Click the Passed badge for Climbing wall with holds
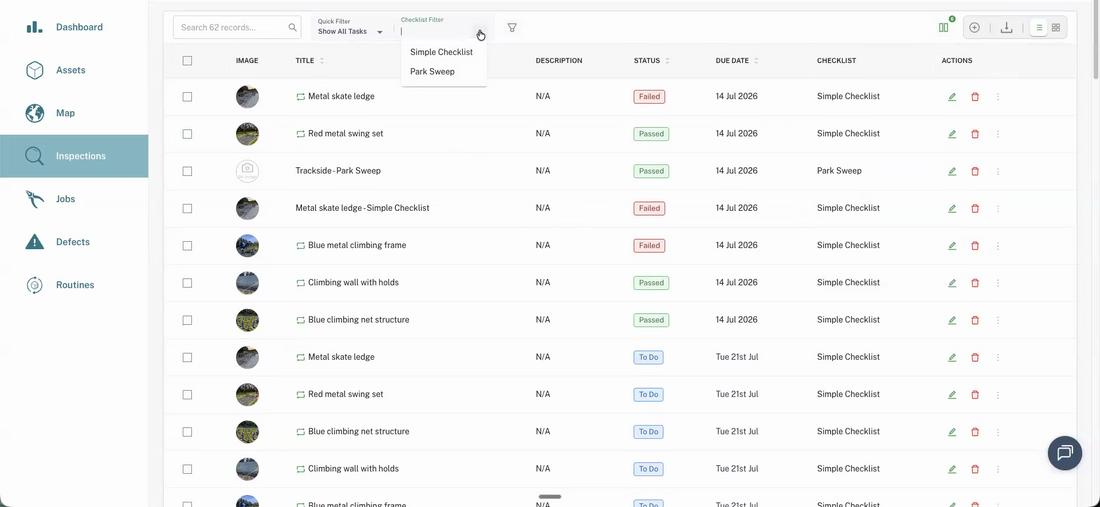Image resolution: width=1100 pixels, height=507 pixels. coord(651,283)
